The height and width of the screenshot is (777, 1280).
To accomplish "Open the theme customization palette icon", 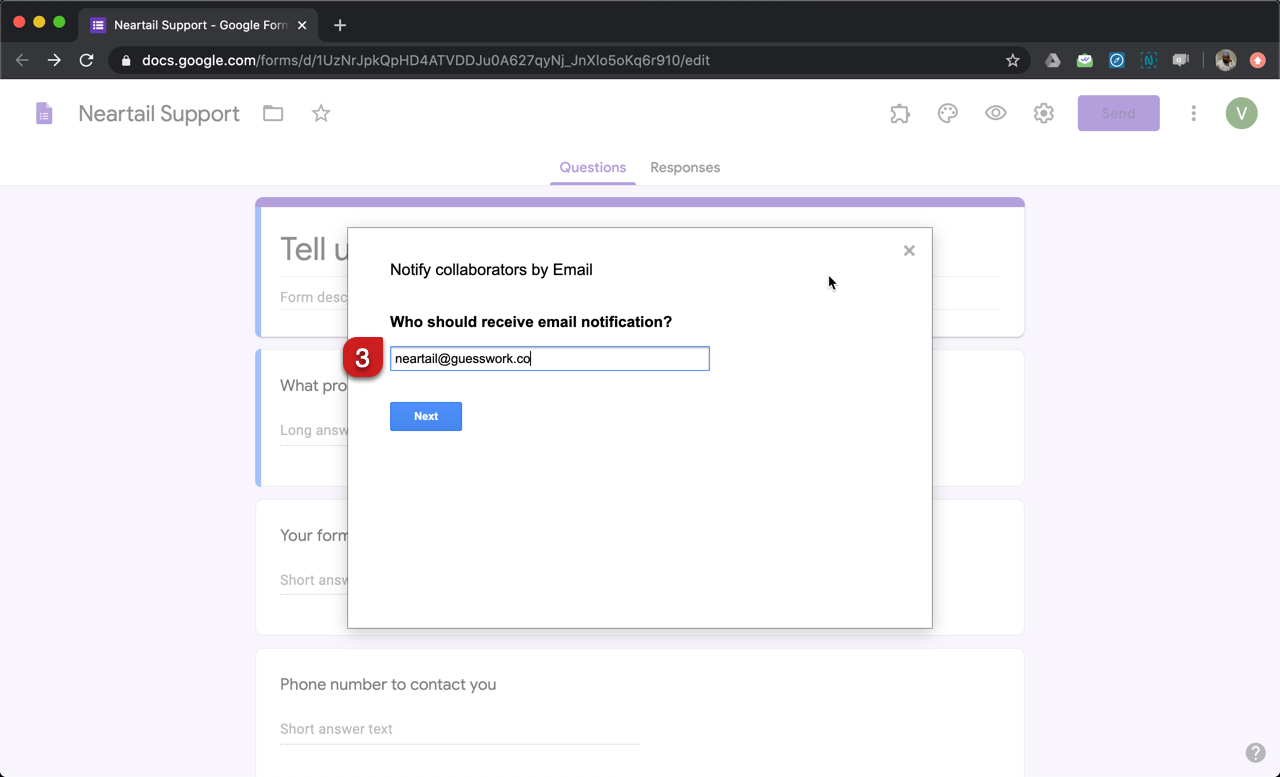I will point(948,114).
